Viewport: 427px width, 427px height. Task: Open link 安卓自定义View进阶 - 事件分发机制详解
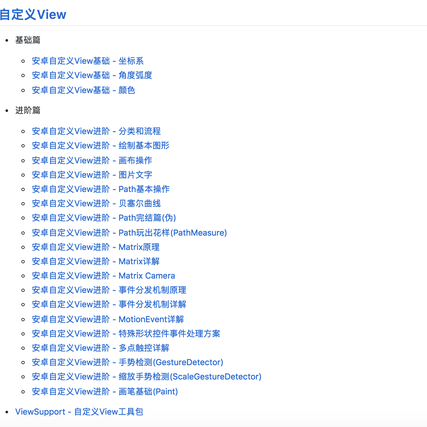(109, 304)
